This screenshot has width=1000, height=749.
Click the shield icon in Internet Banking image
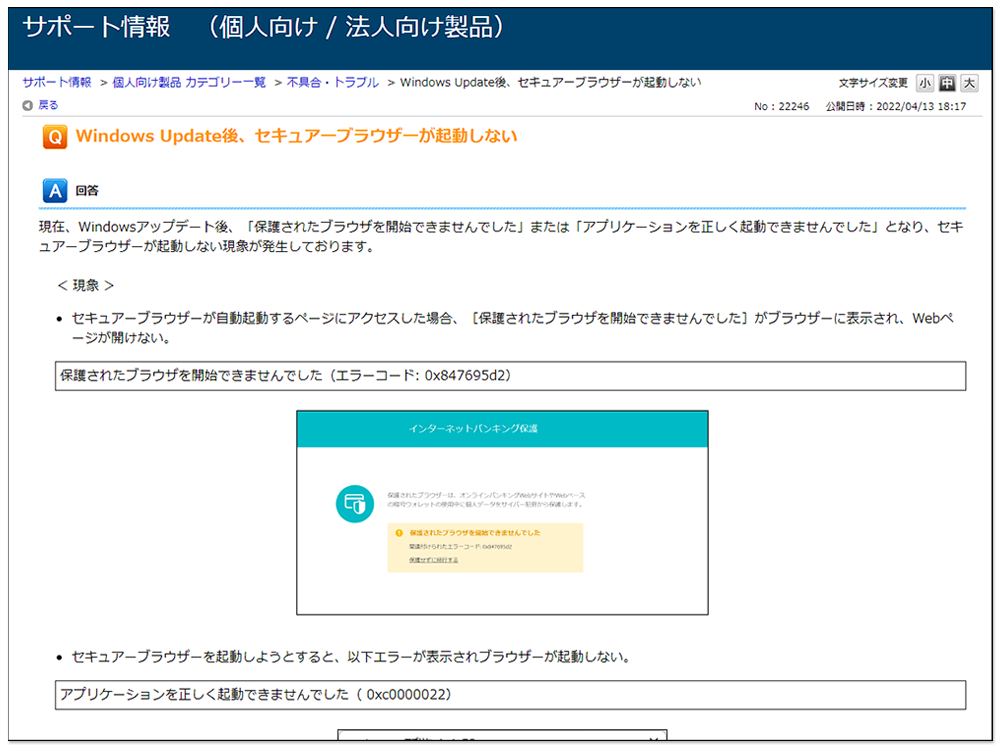click(x=355, y=503)
